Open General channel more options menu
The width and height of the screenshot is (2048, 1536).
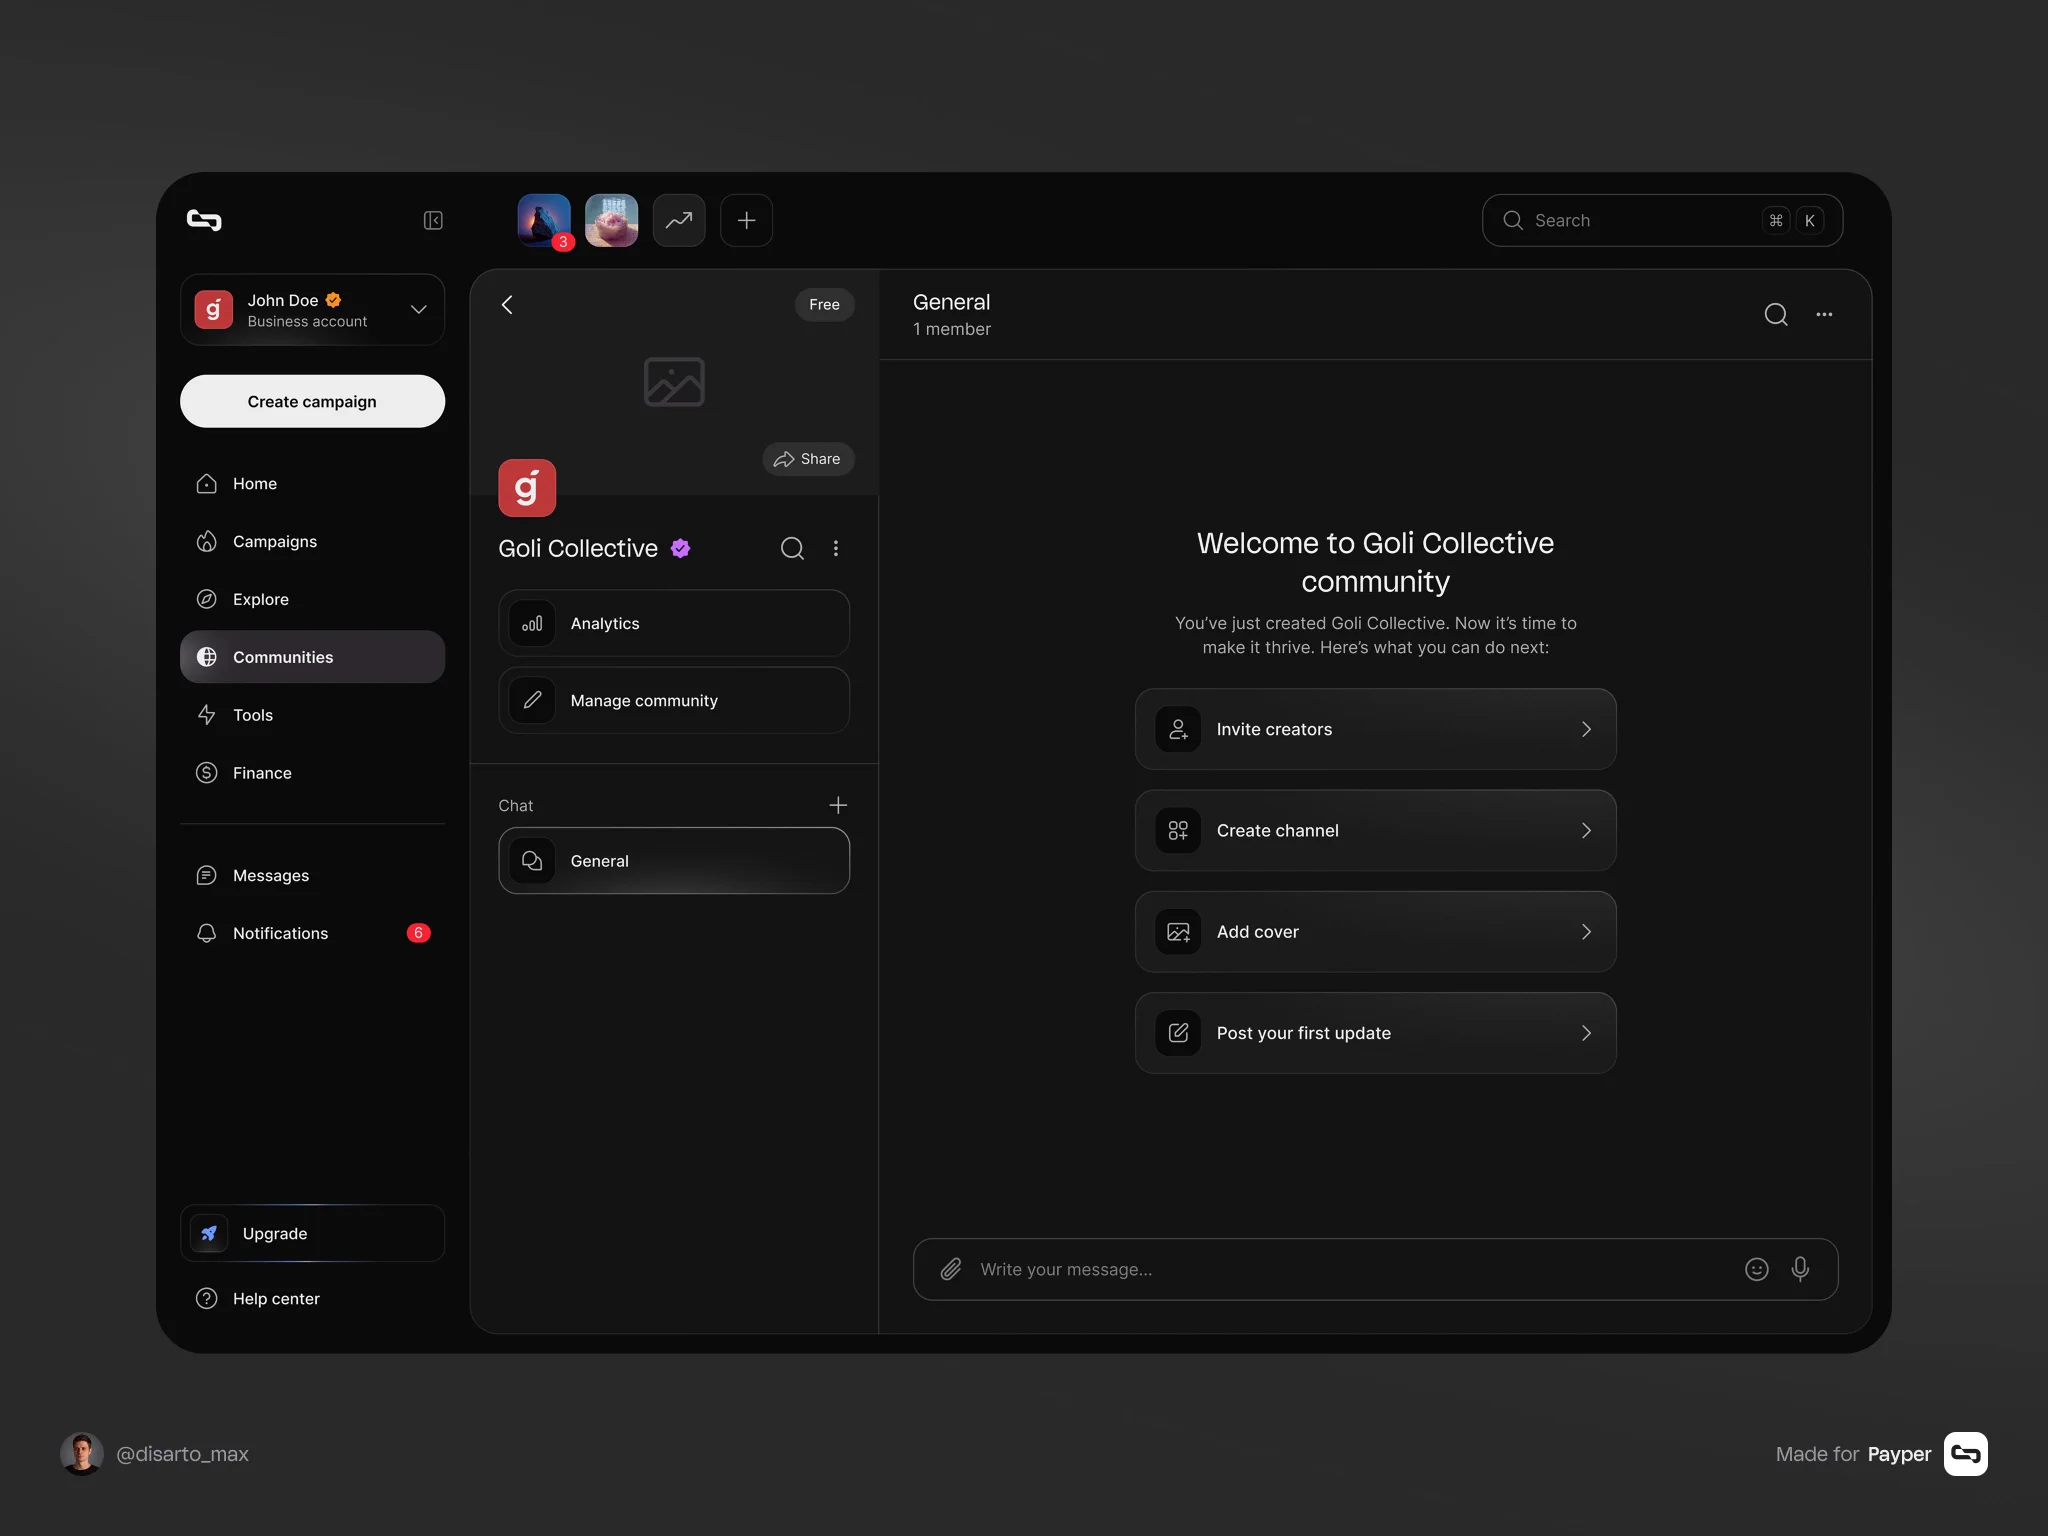[1824, 314]
